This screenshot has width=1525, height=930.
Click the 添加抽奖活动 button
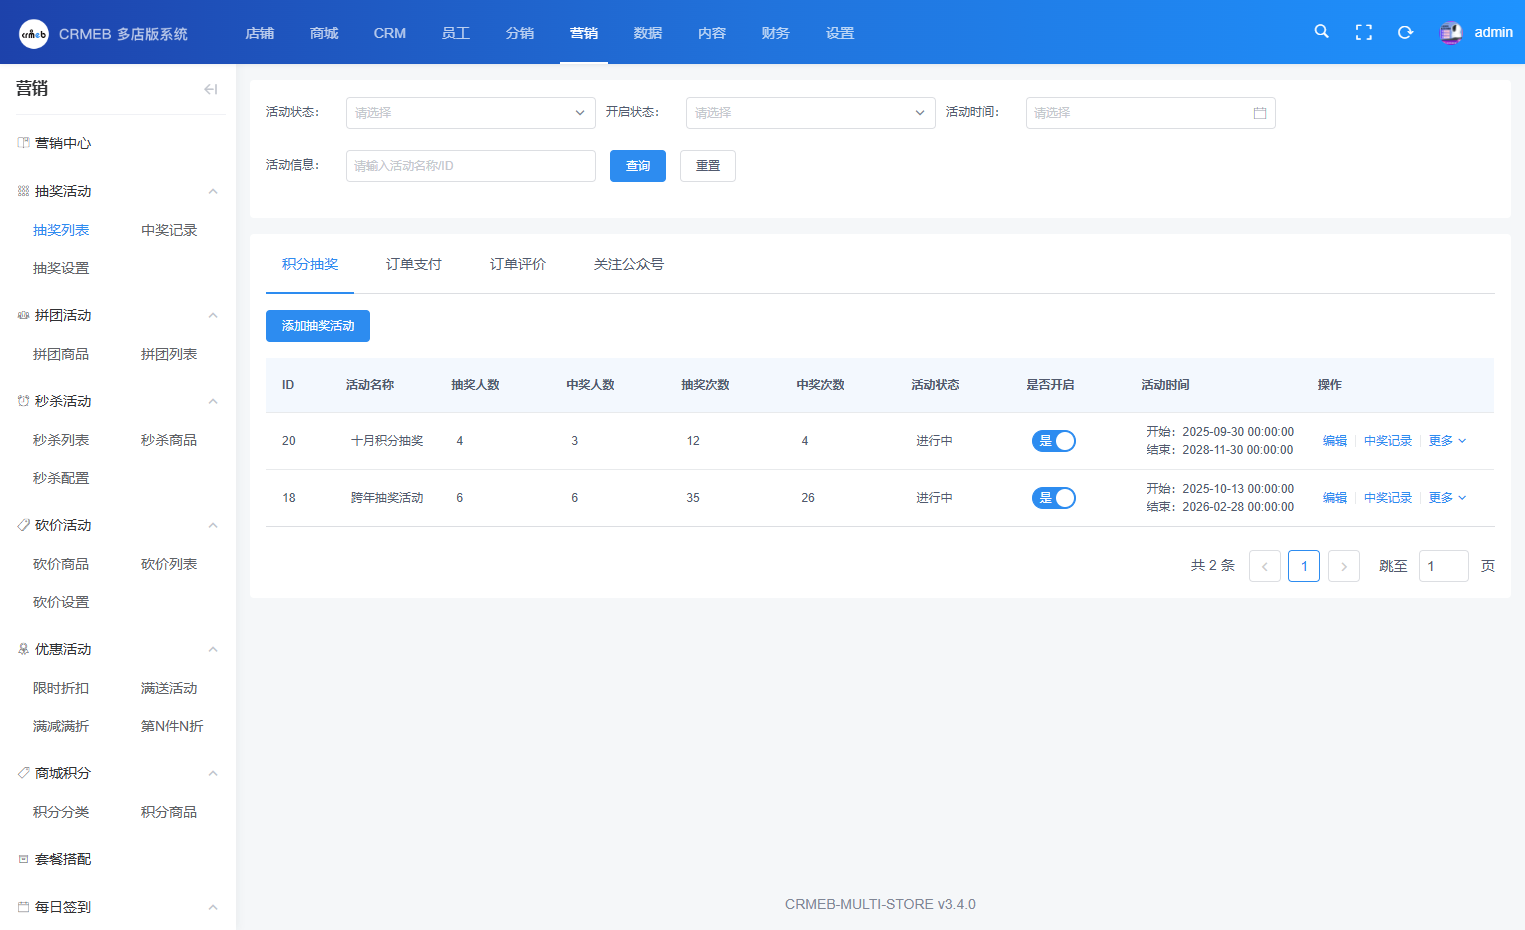(x=318, y=326)
